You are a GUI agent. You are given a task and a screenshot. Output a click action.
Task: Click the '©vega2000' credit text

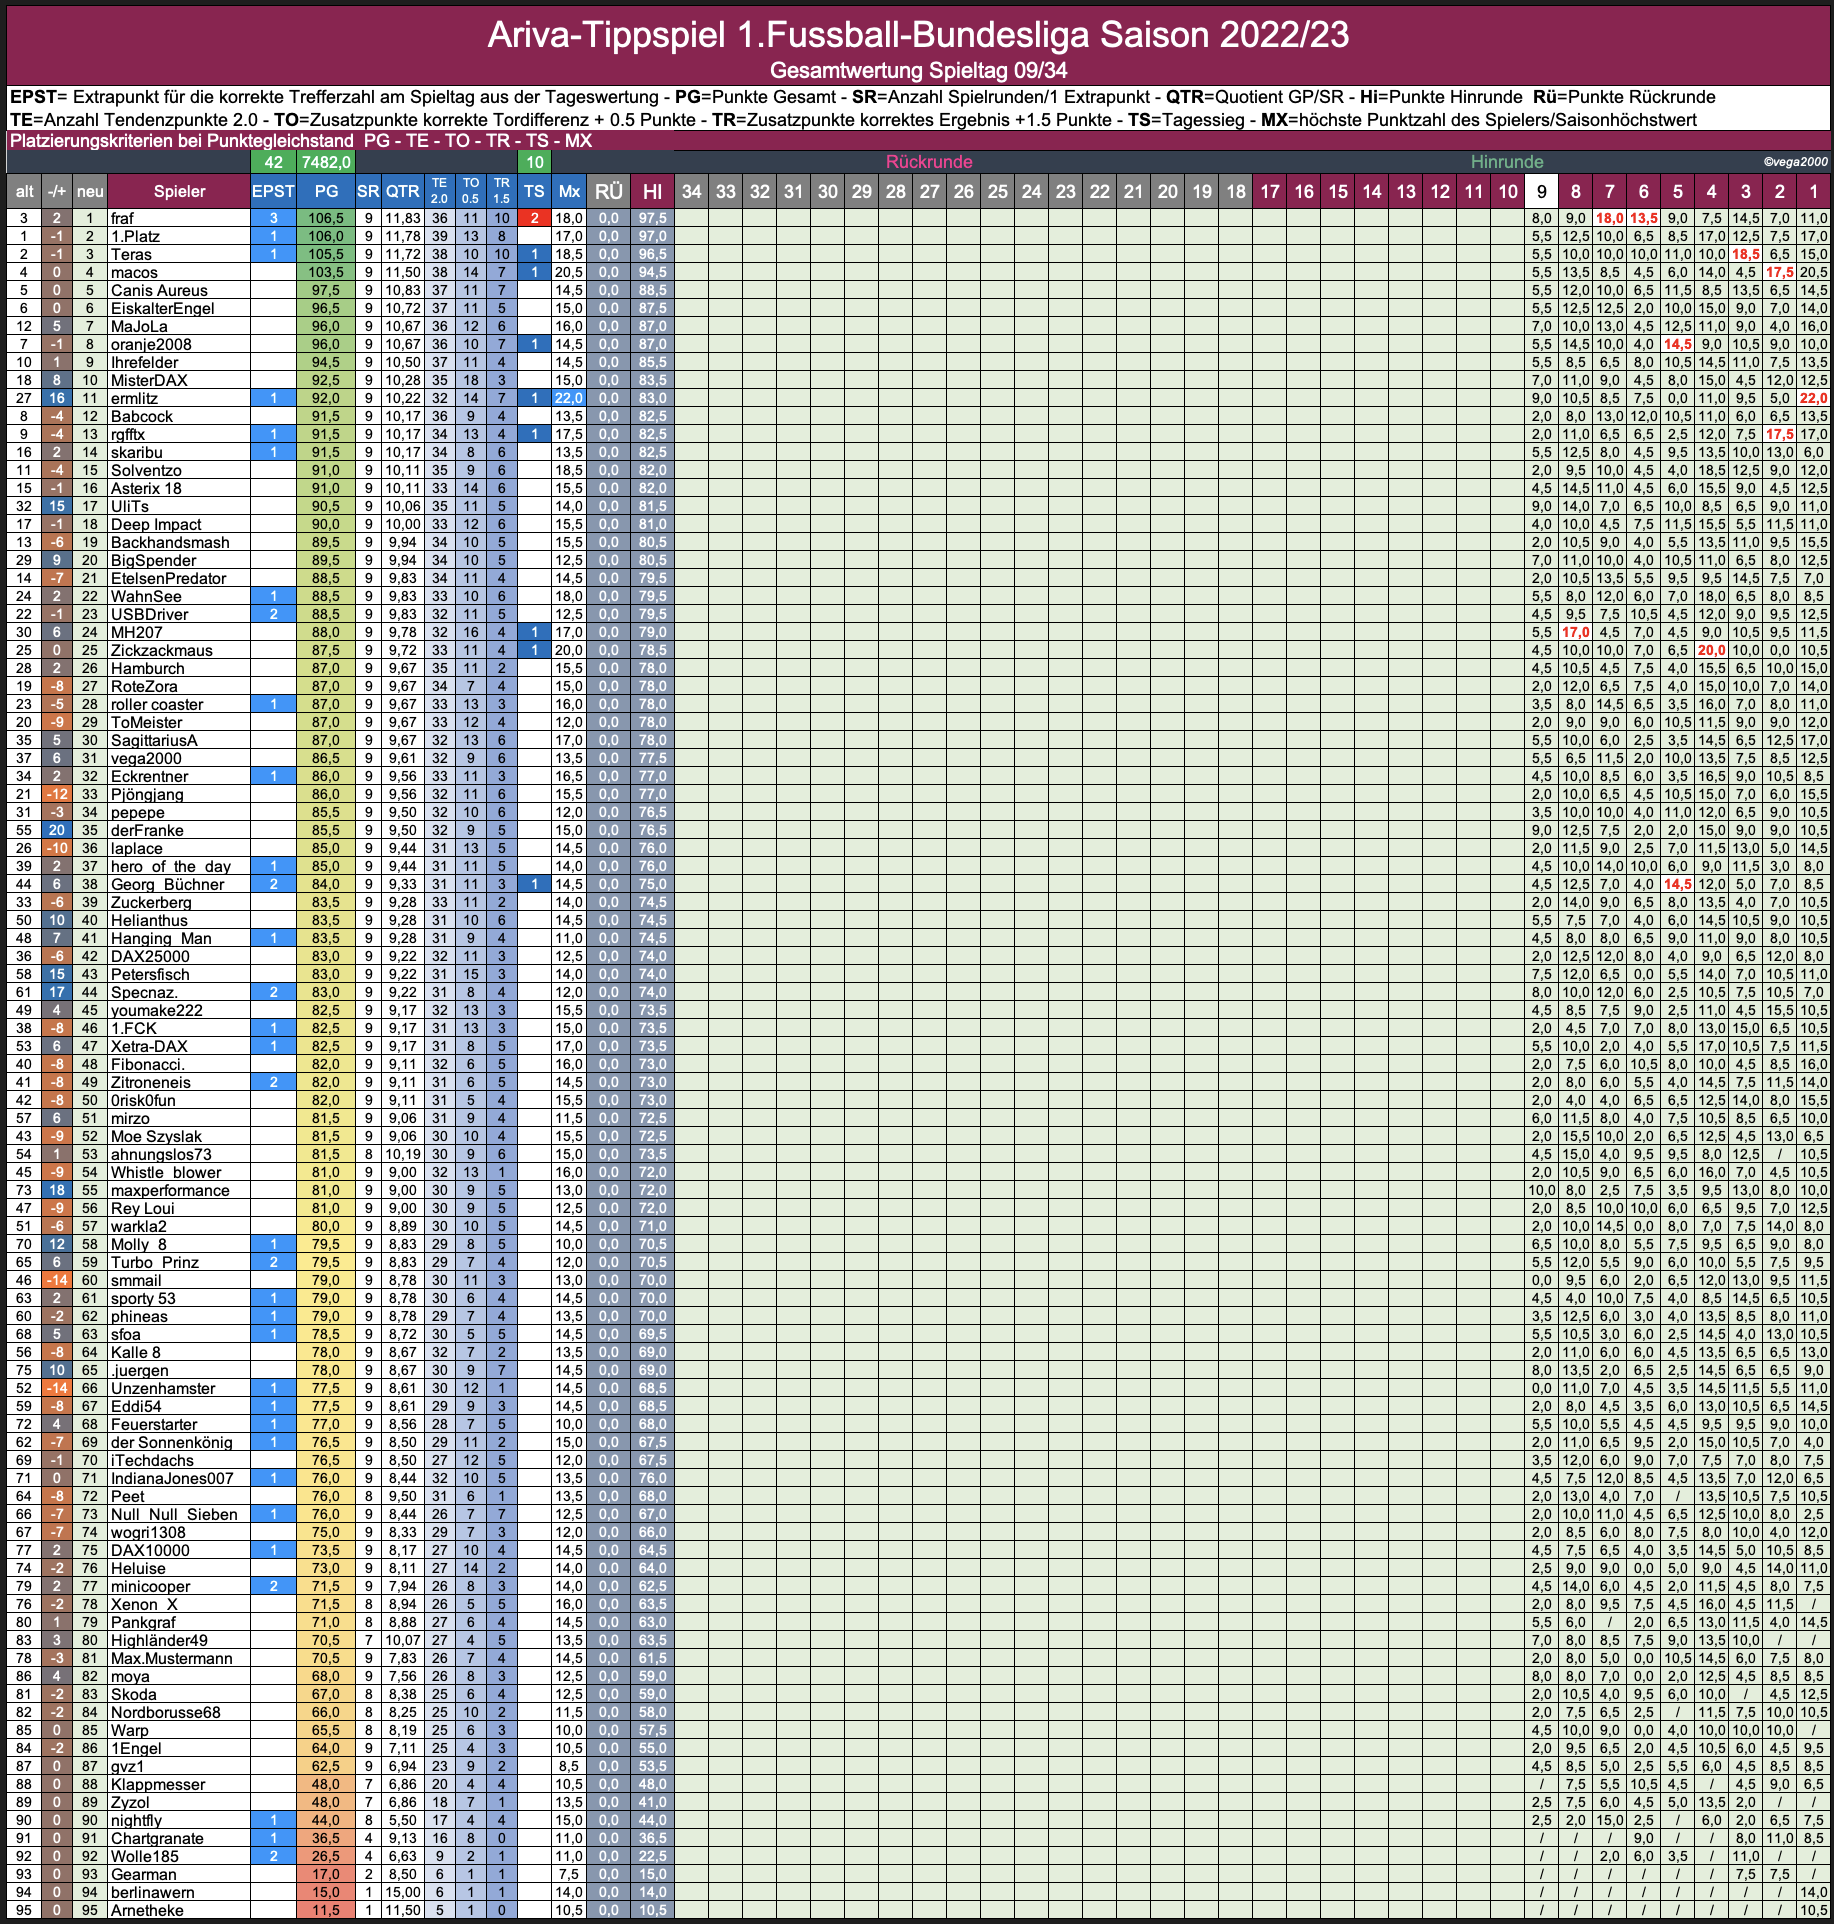point(1795,162)
